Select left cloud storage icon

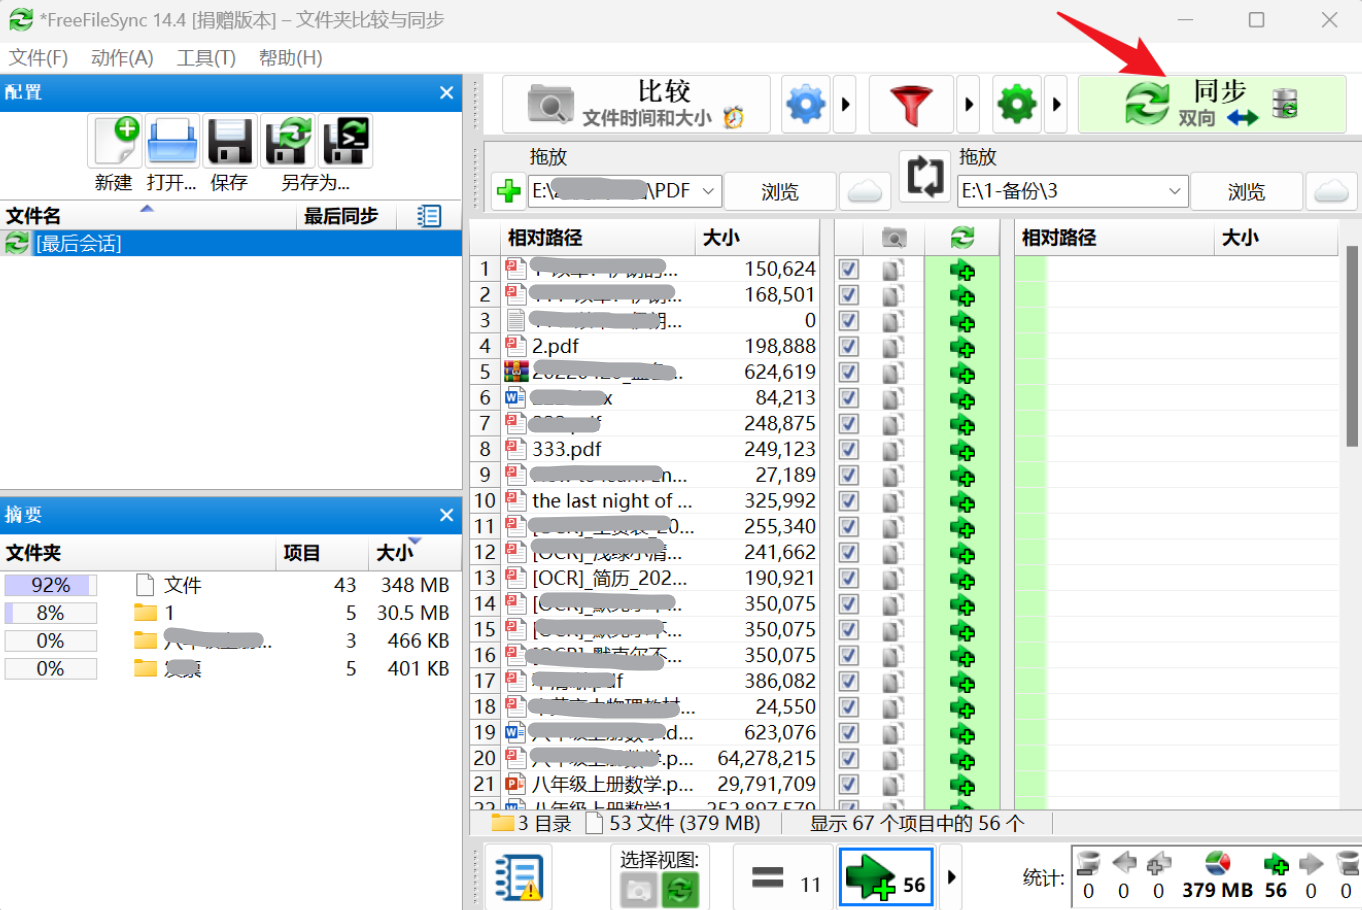tap(864, 191)
